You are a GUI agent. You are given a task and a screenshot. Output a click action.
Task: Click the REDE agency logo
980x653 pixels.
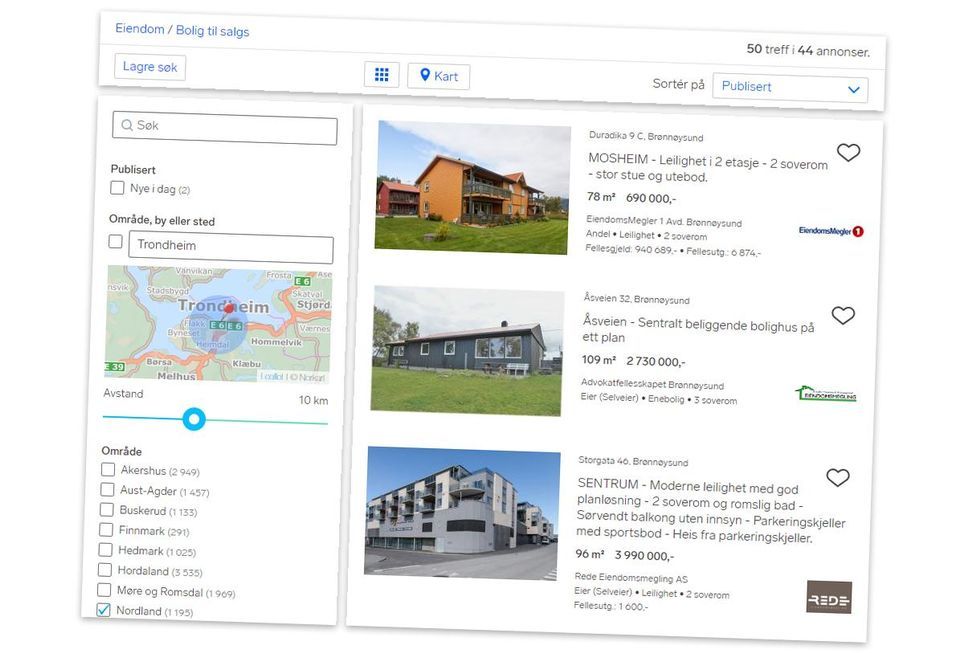[x=829, y=598]
